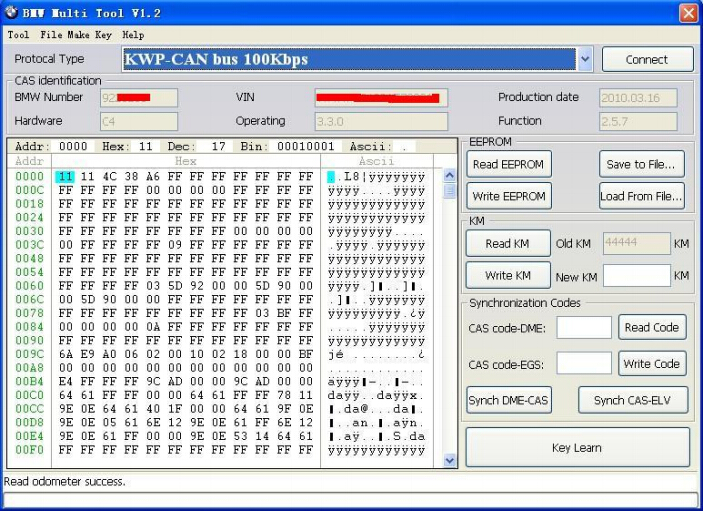704x512 pixels.
Task: Click the progress bar at the bottom
Action: [x=351, y=500]
